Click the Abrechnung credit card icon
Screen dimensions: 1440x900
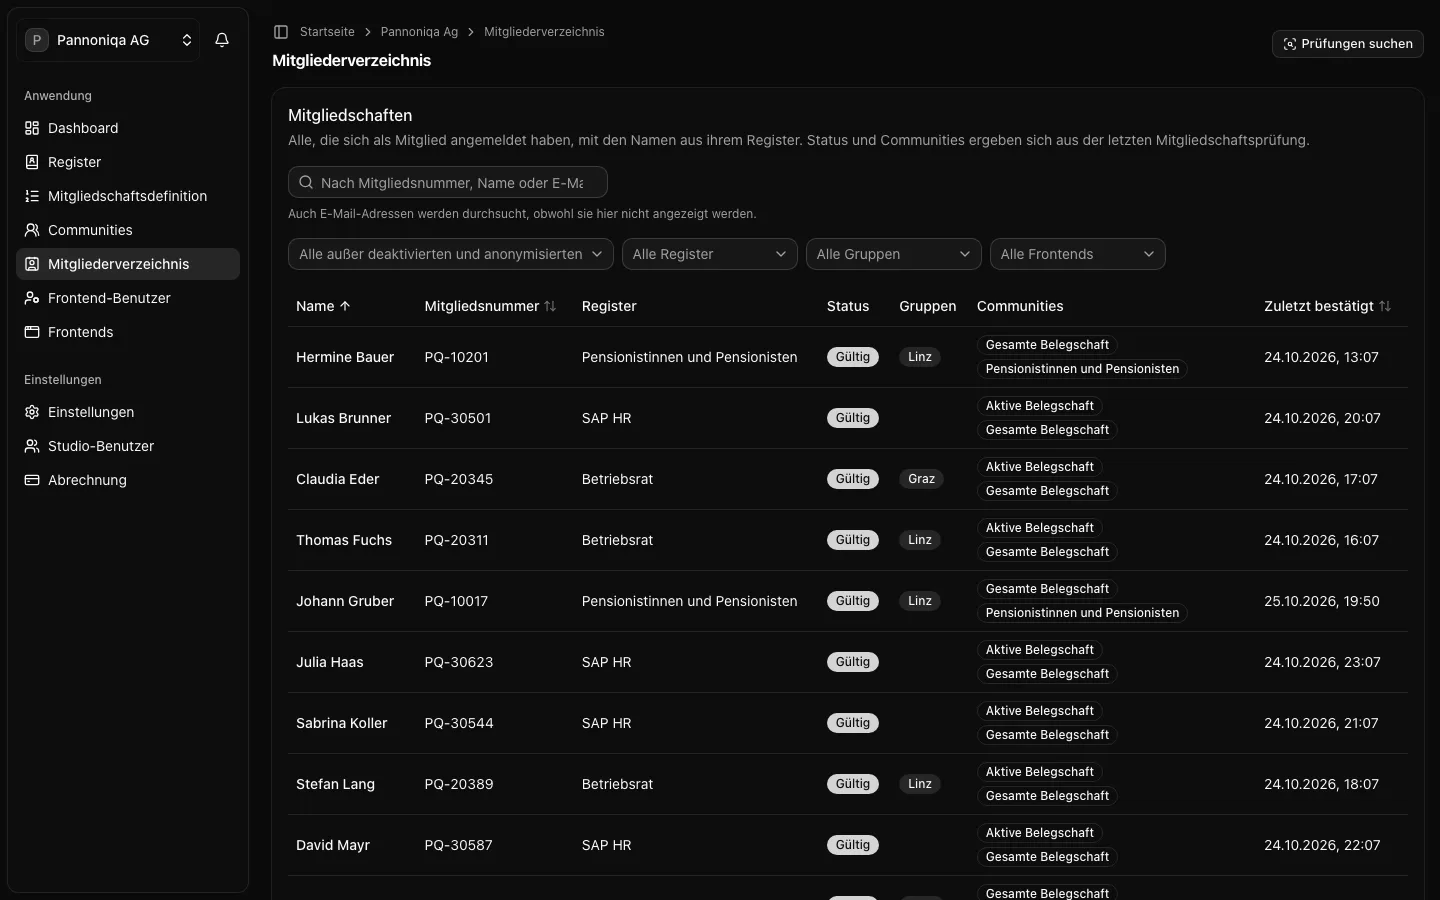[32, 480]
